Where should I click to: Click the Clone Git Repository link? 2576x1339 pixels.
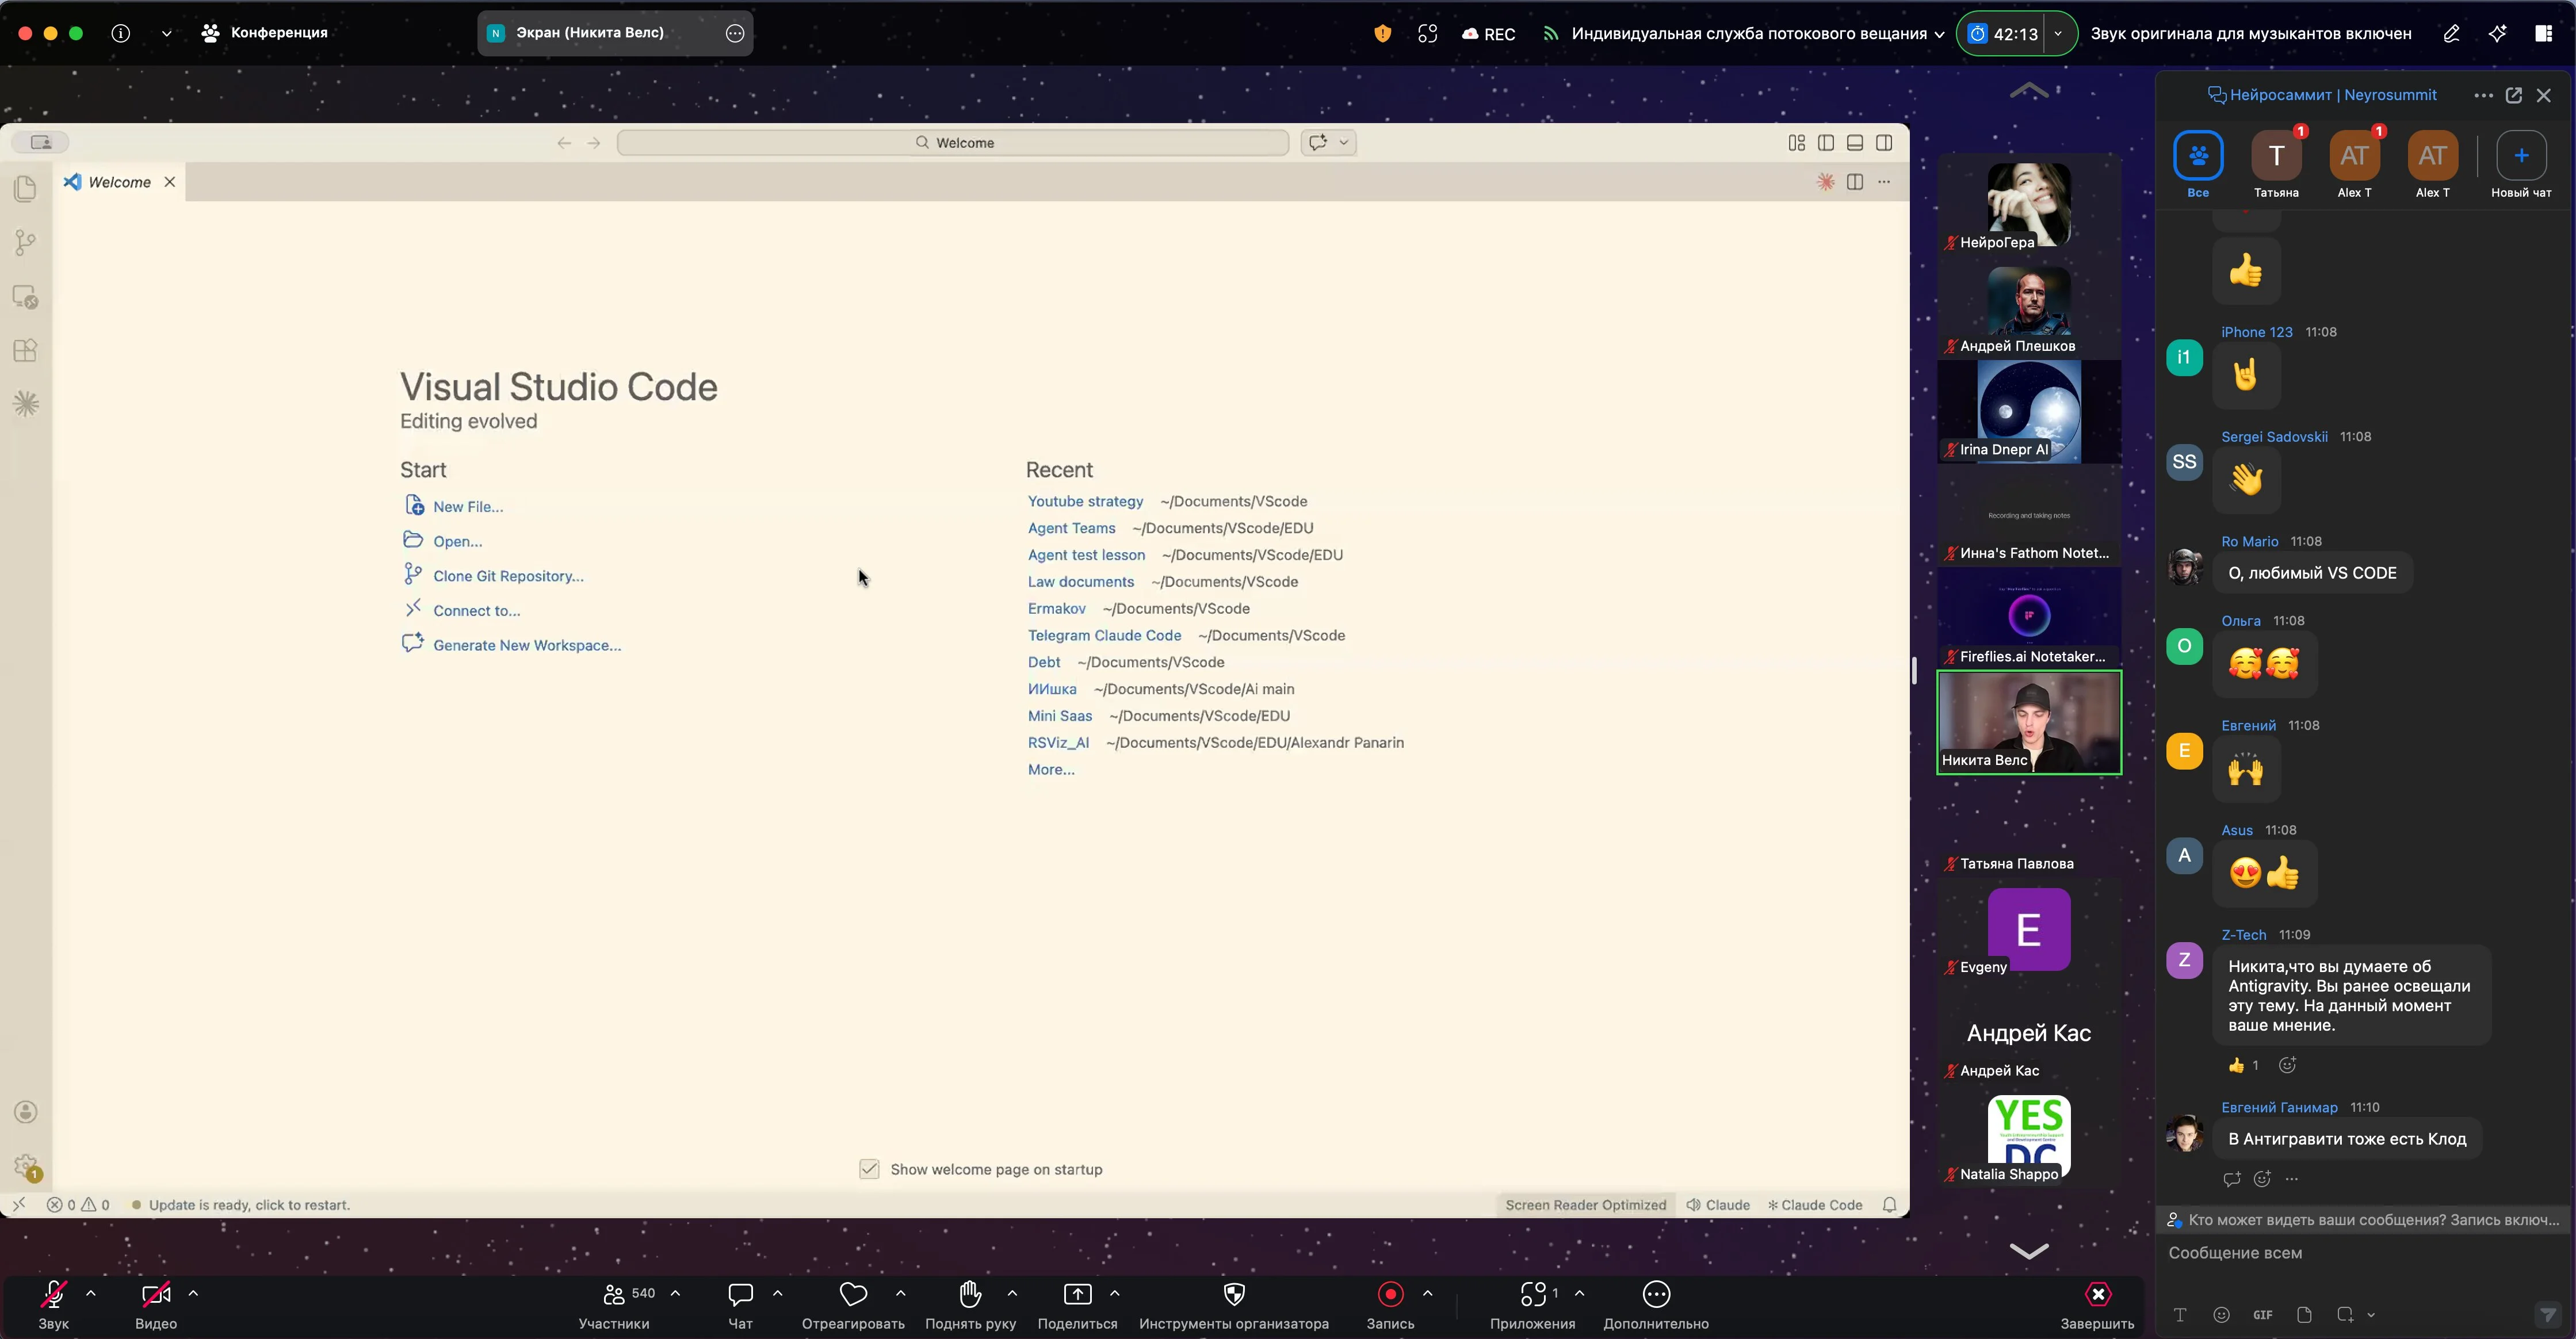point(508,576)
